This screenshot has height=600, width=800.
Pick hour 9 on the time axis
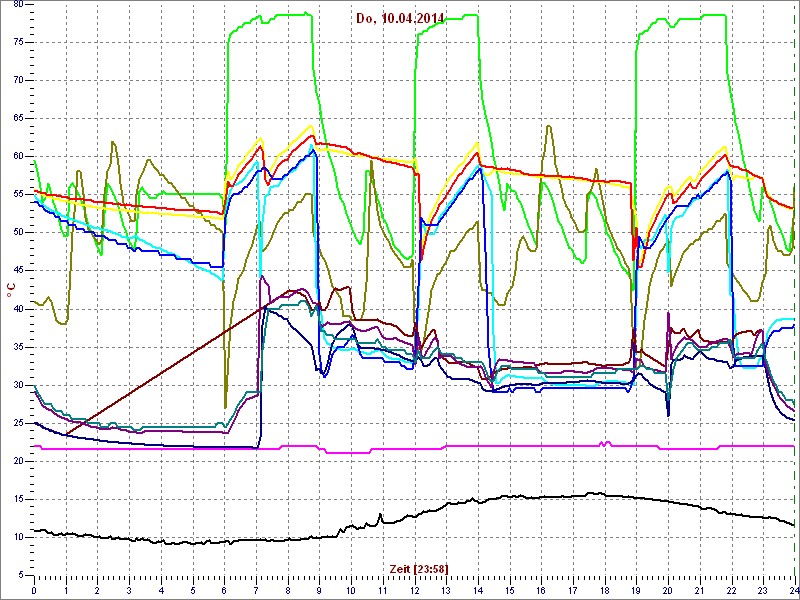[x=319, y=591]
